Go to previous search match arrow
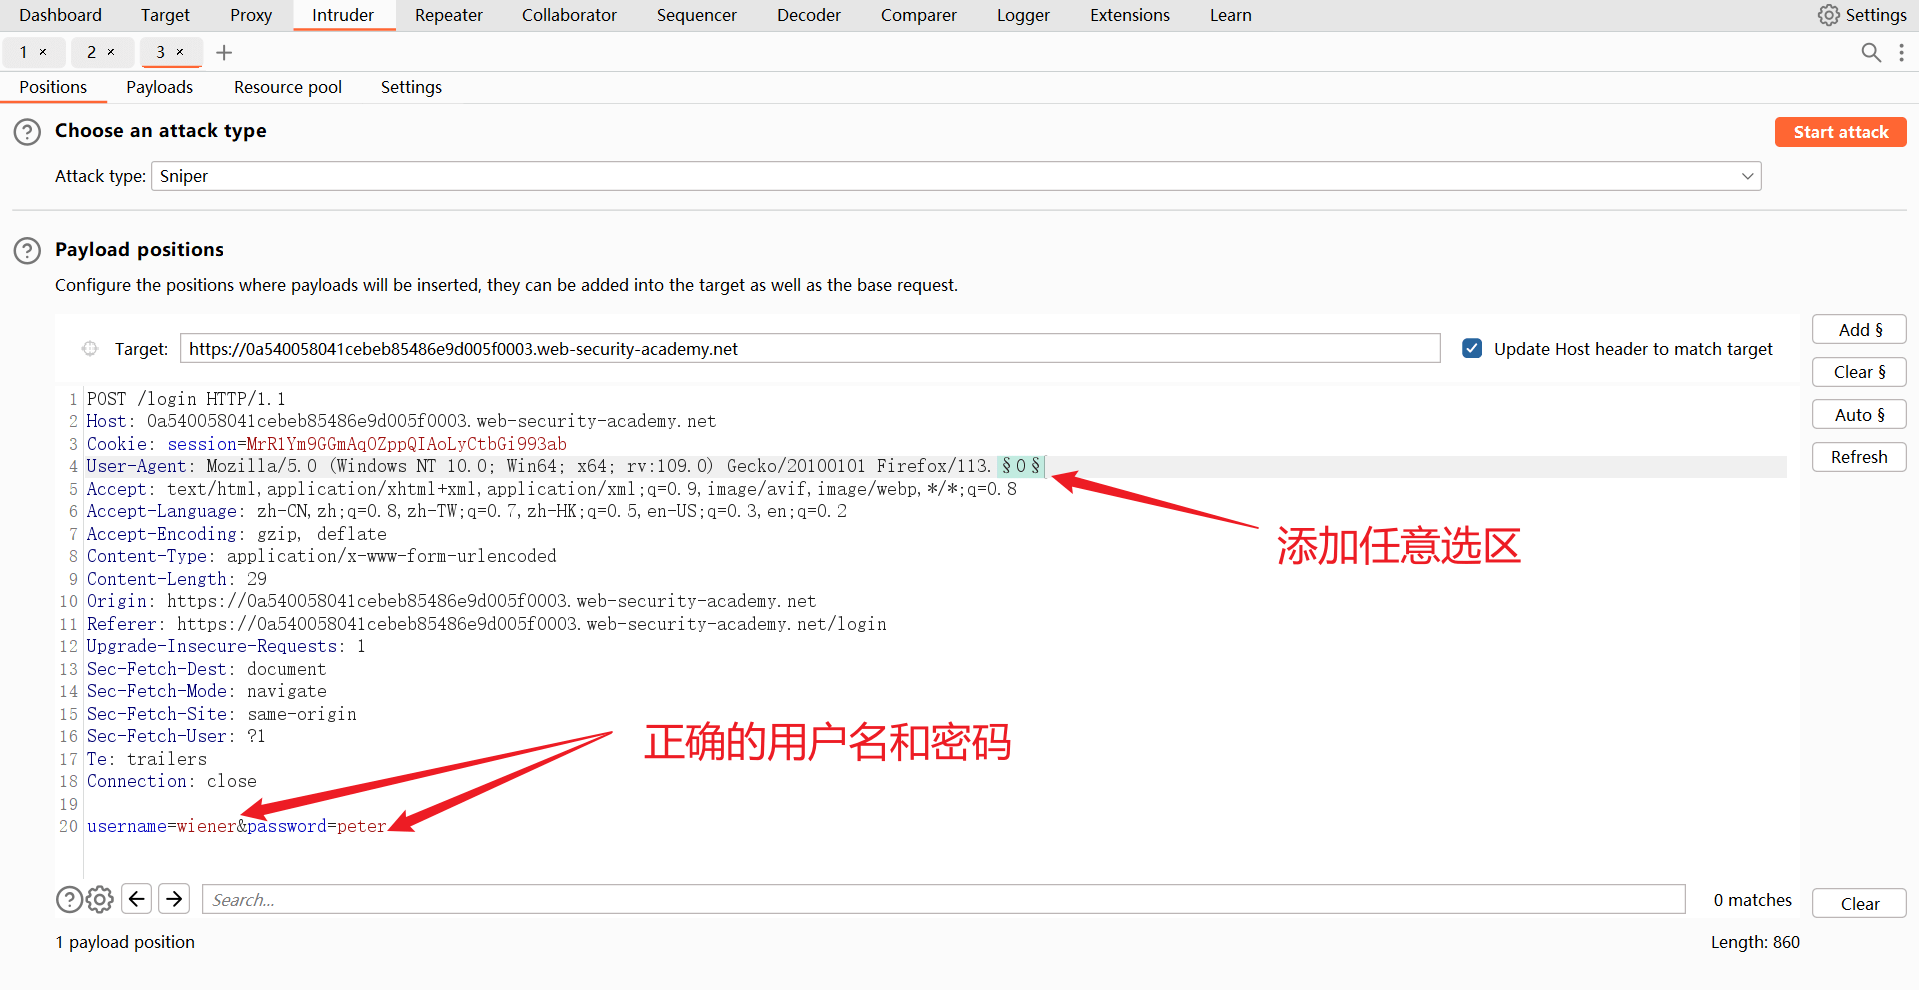 tap(137, 899)
